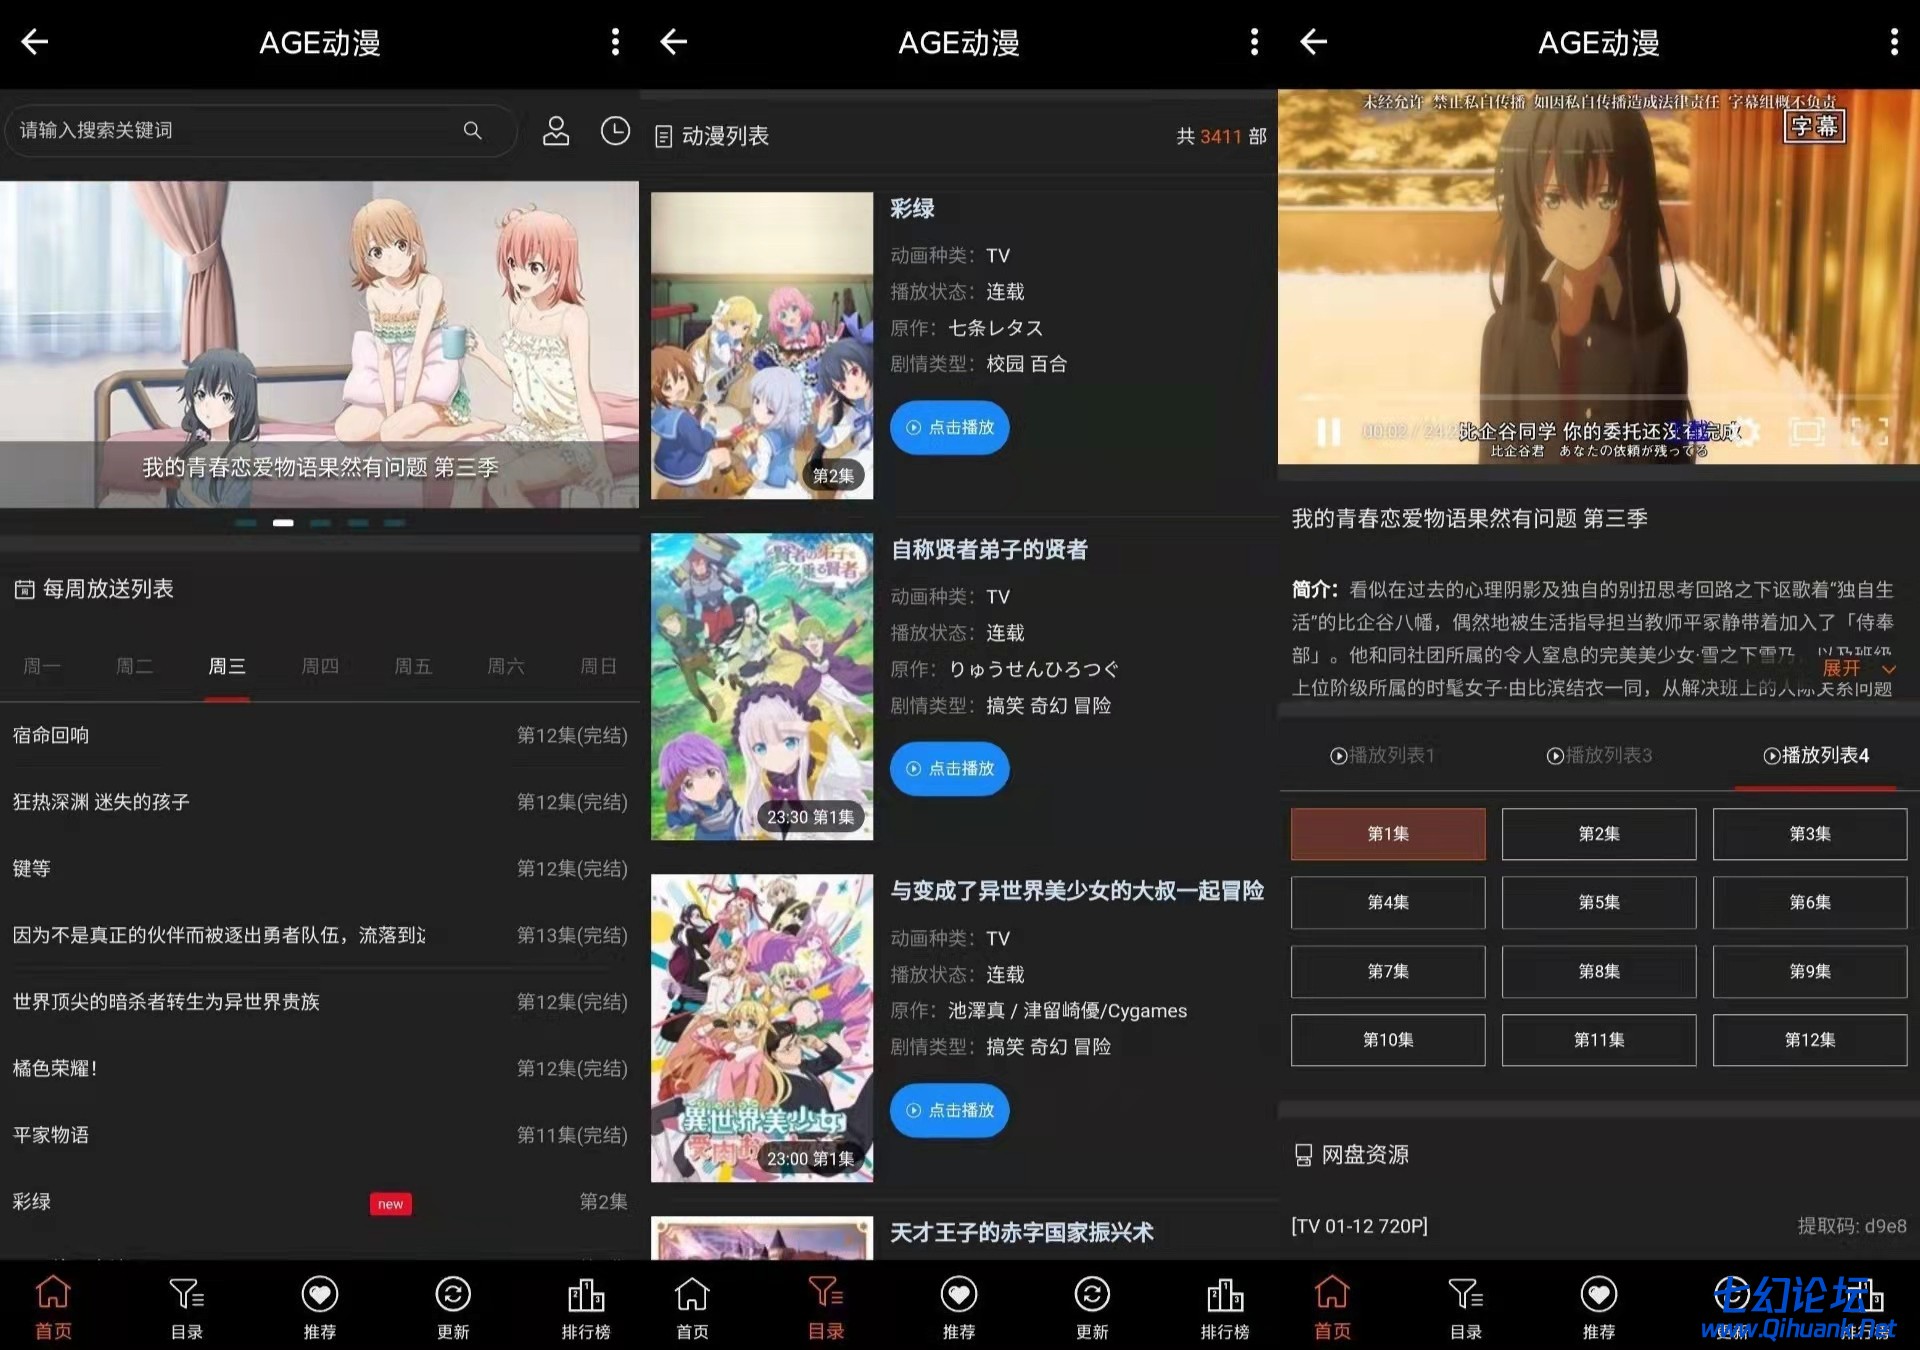Play episode 第5集

point(1599,902)
